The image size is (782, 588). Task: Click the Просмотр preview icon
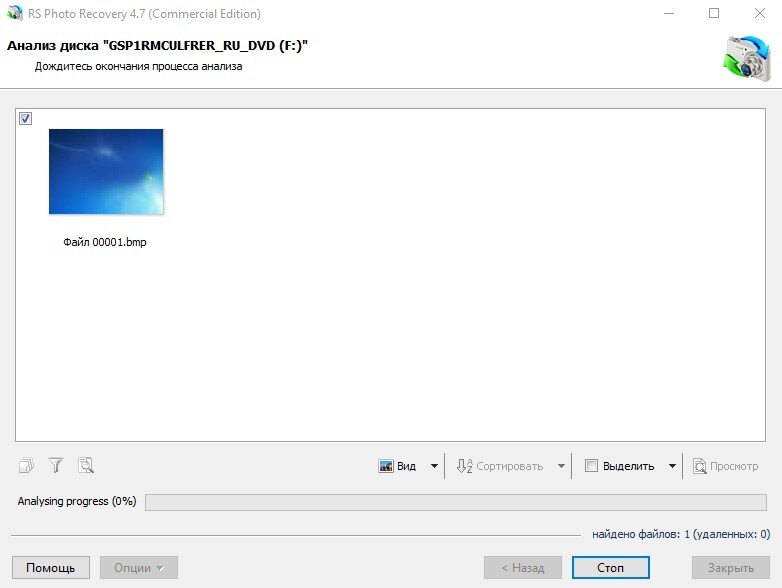click(699, 466)
